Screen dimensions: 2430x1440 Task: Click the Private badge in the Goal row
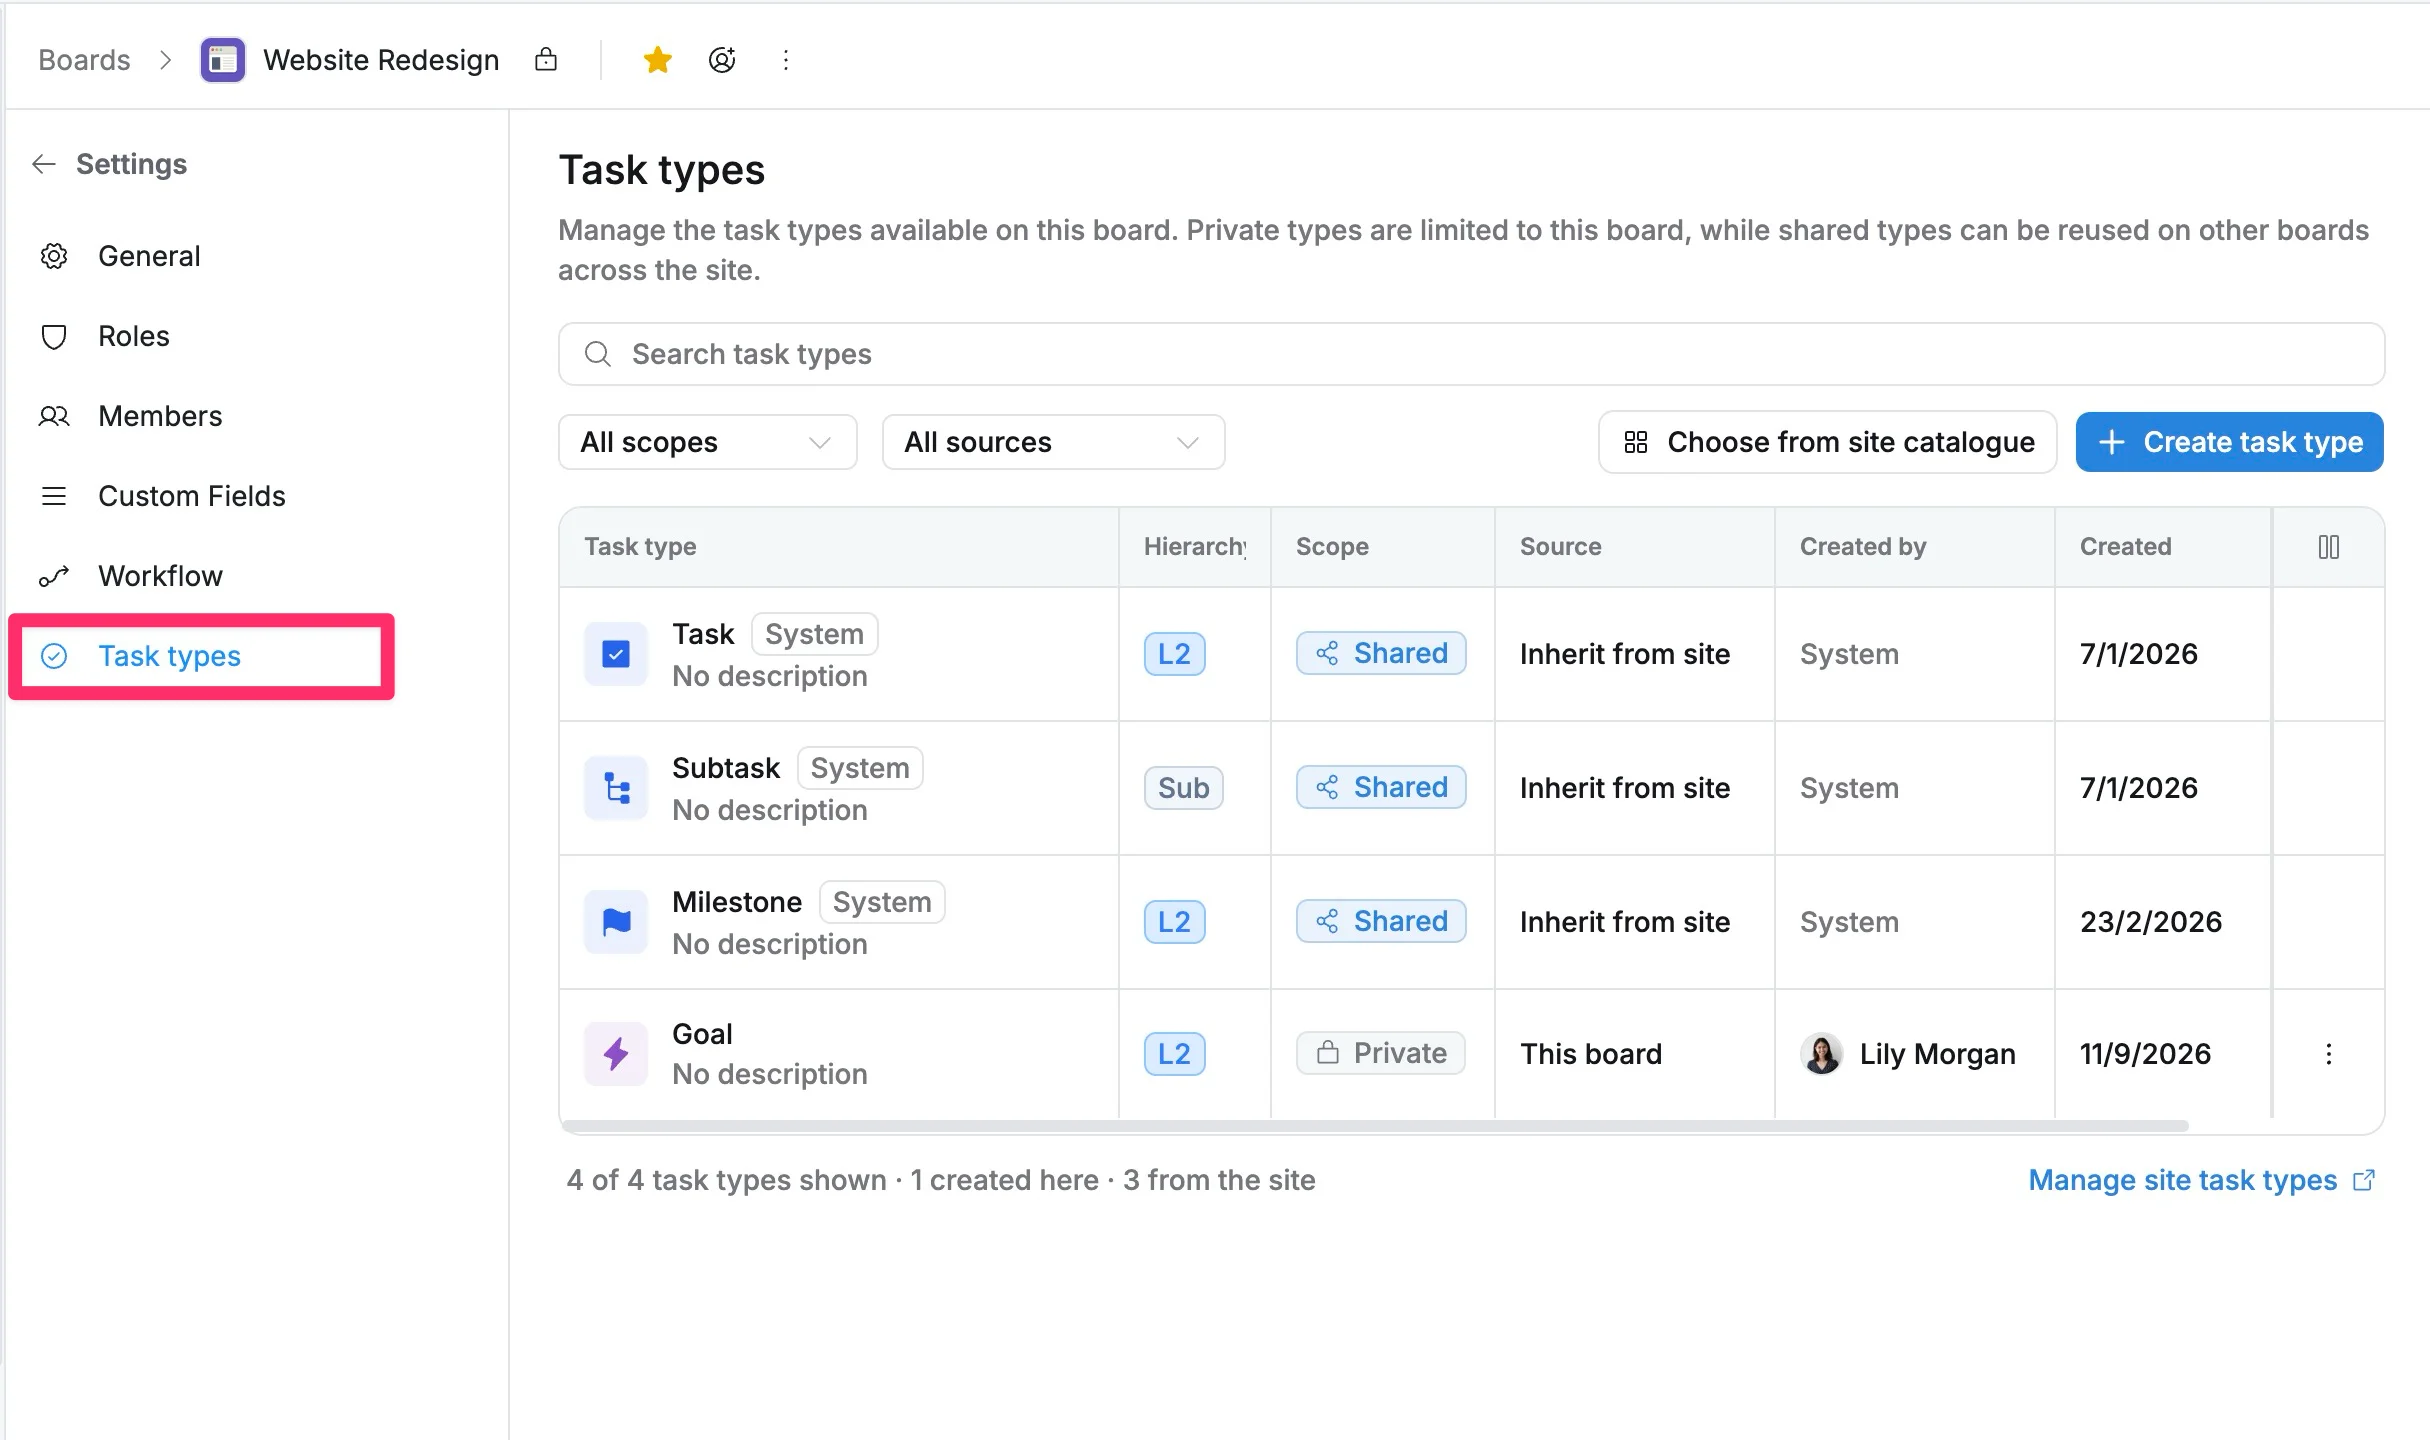[1380, 1053]
